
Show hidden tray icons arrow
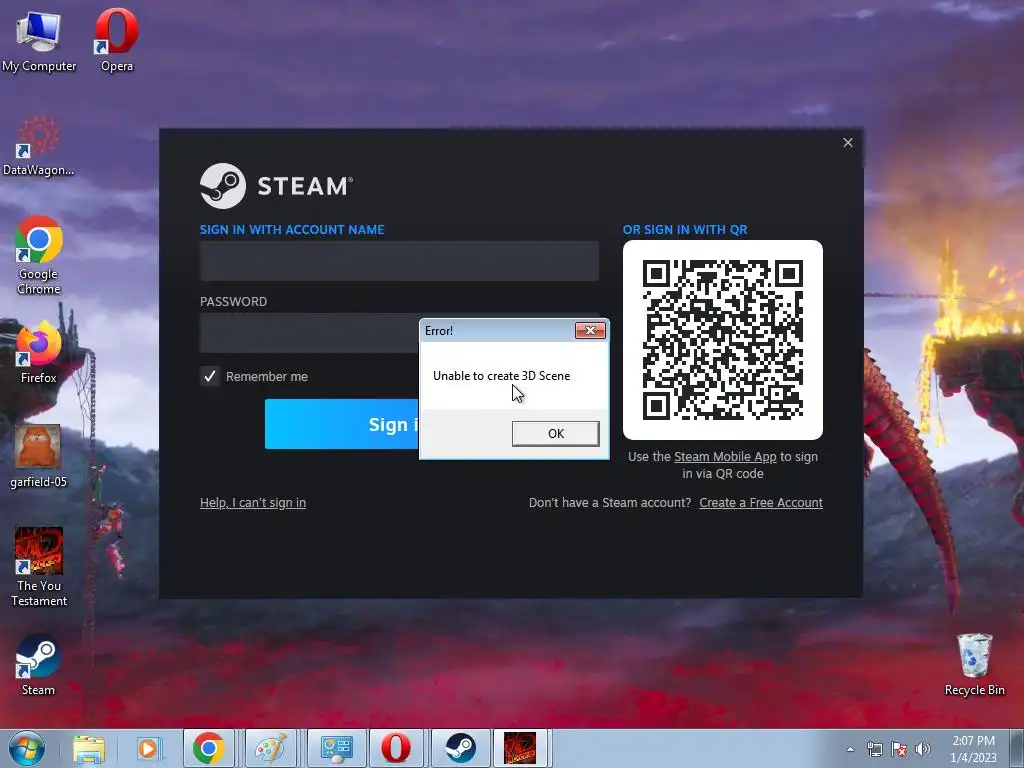coord(850,749)
